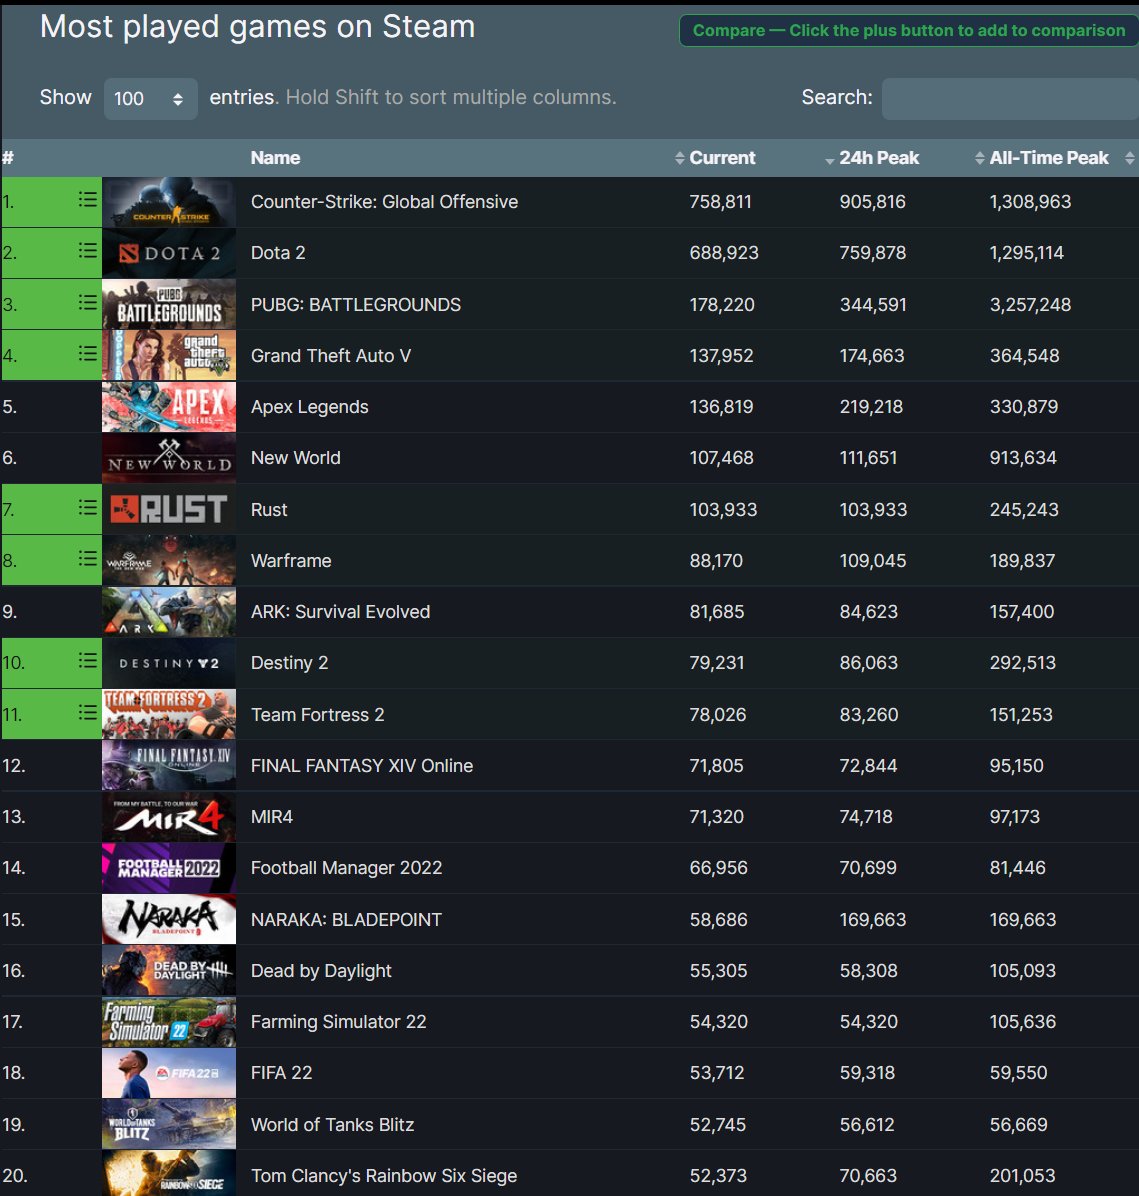Image resolution: width=1139 pixels, height=1196 pixels.
Task: Click New World all-time peak 913,634
Action: pyautogui.click(x=1023, y=458)
